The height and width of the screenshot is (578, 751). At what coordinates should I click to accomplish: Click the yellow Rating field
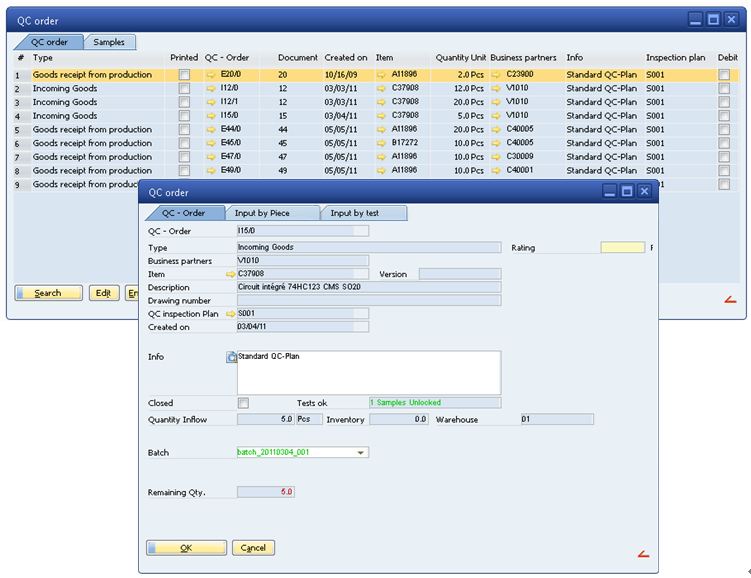pos(622,247)
